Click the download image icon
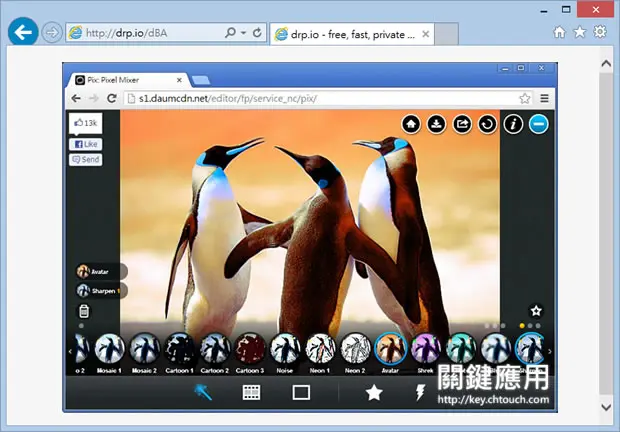Screen dimensions: 620x432 [x=437, y=124]
